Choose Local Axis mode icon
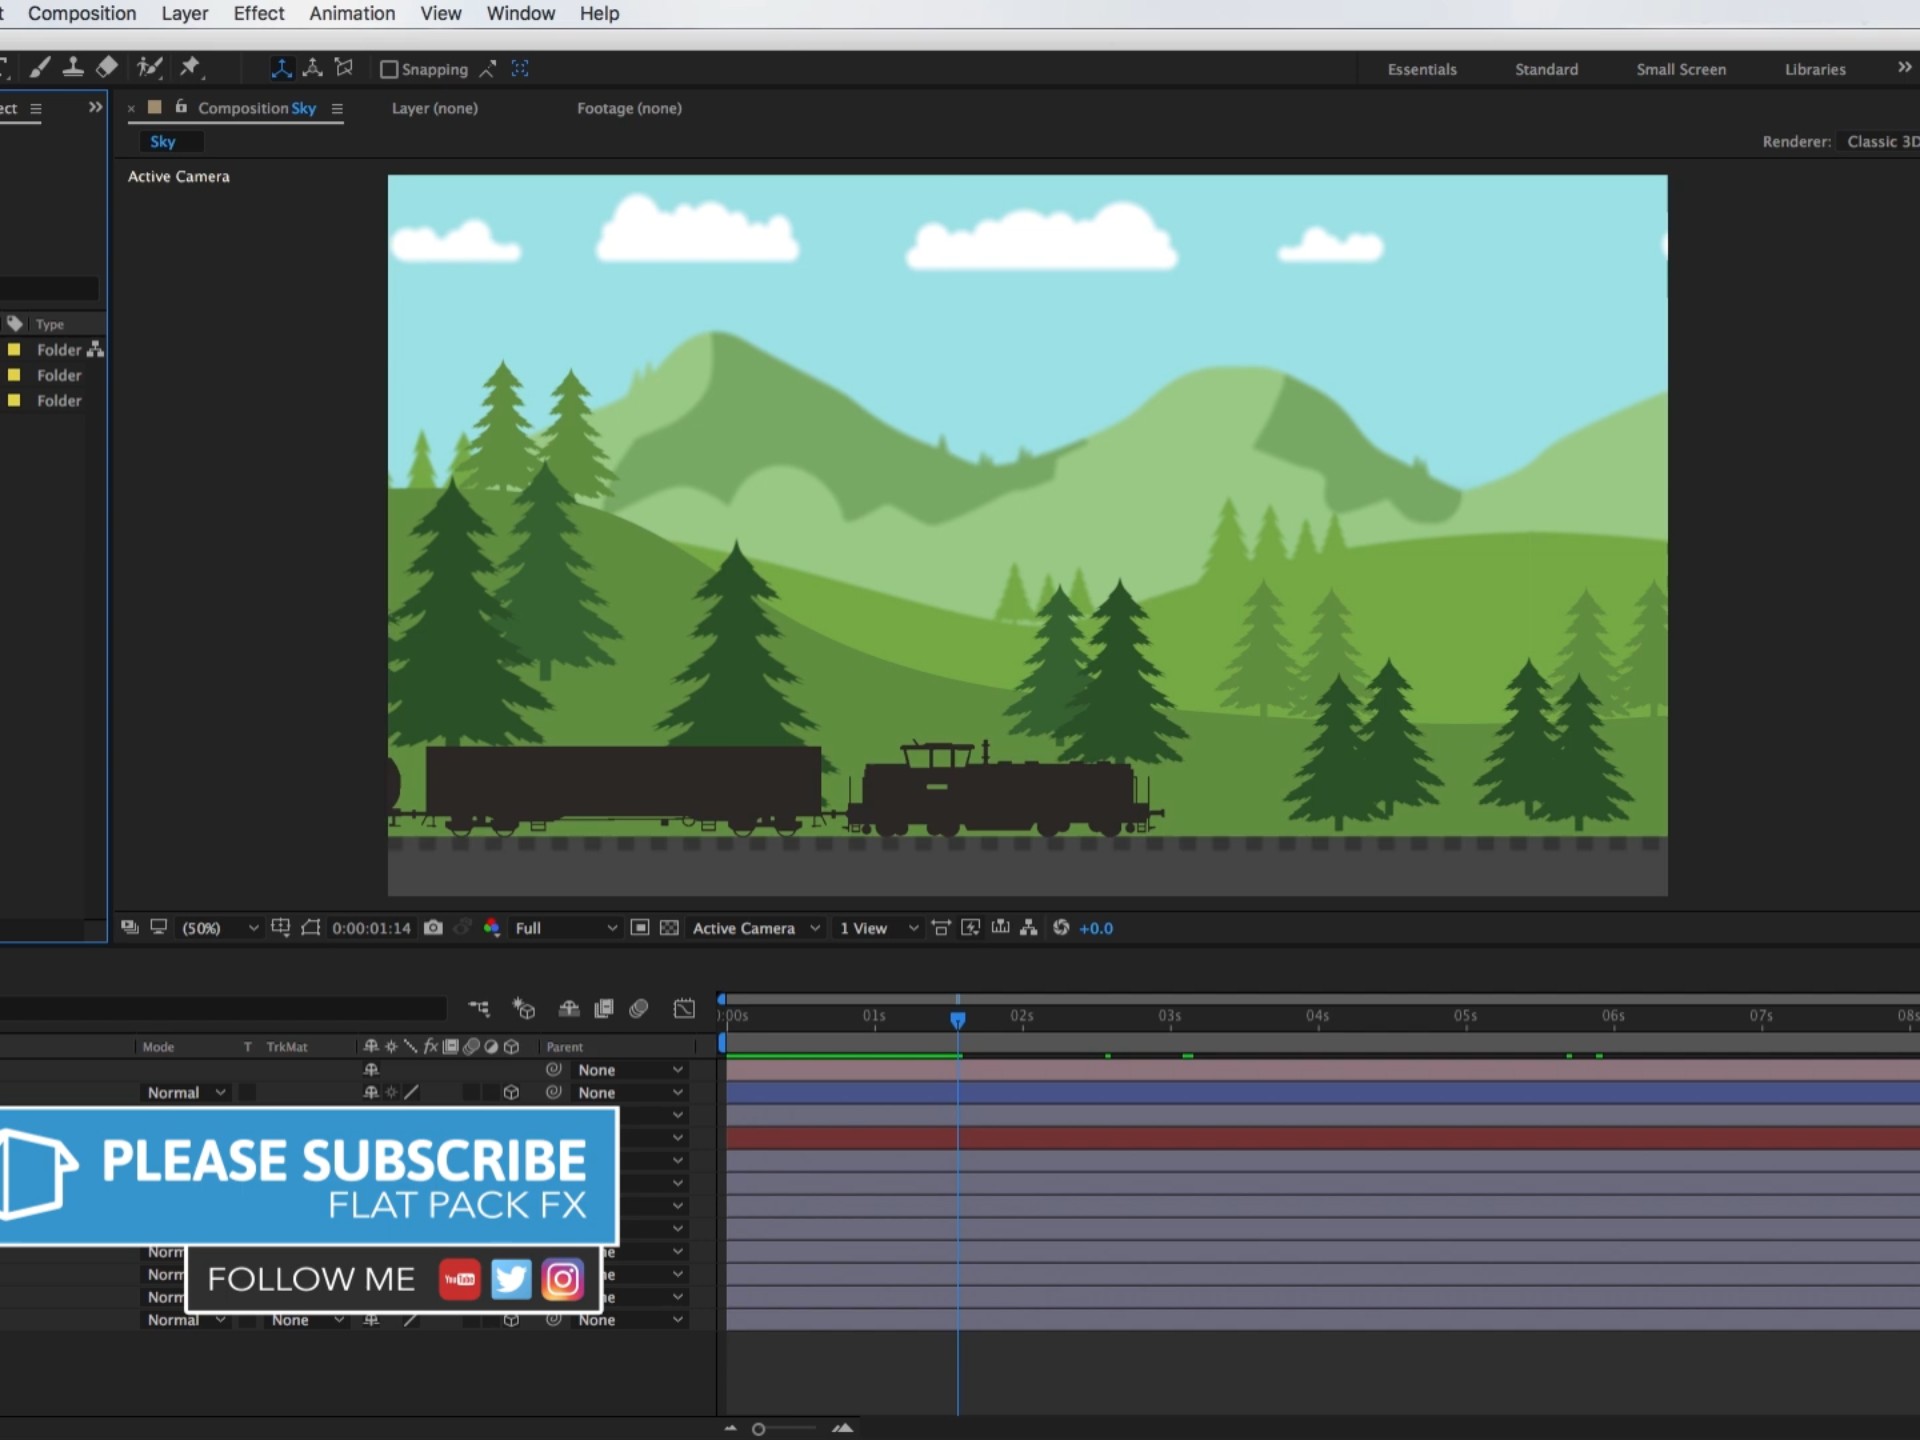The image size is (1920, 1440). pyautogui.click(x=282, y=68)
